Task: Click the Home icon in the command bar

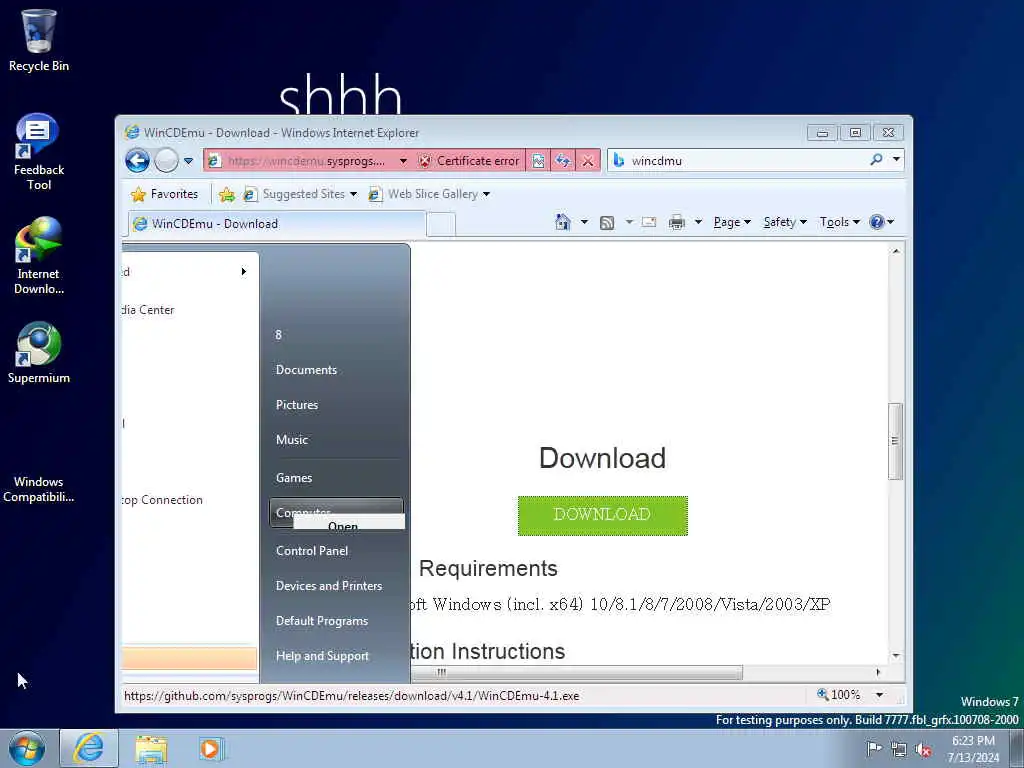Action: pos(563,222)
